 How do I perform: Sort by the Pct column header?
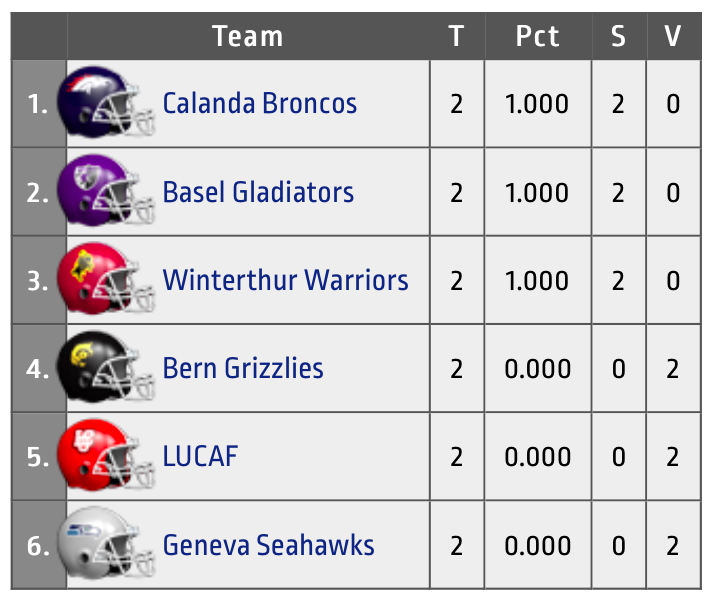(x=537, y=37)
